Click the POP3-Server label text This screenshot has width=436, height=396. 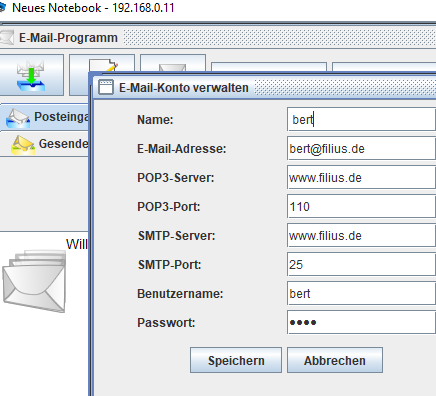point(176,178)
